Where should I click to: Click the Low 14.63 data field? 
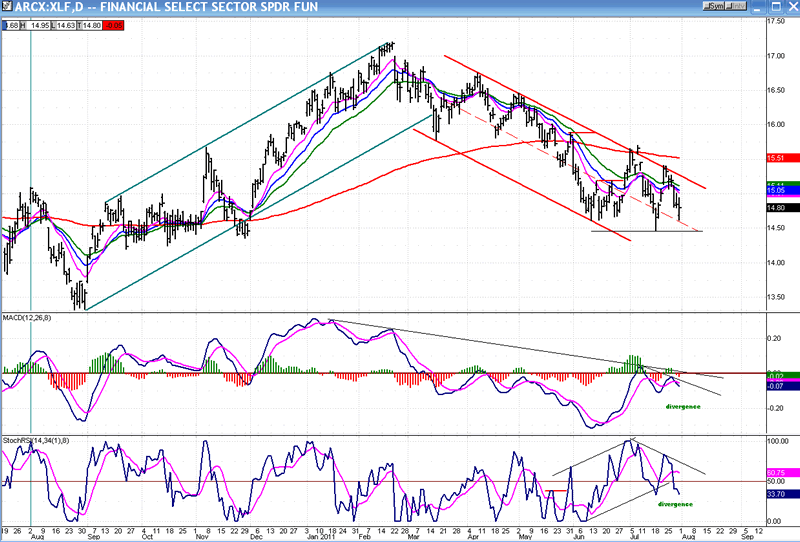click(x=67, y=24)
